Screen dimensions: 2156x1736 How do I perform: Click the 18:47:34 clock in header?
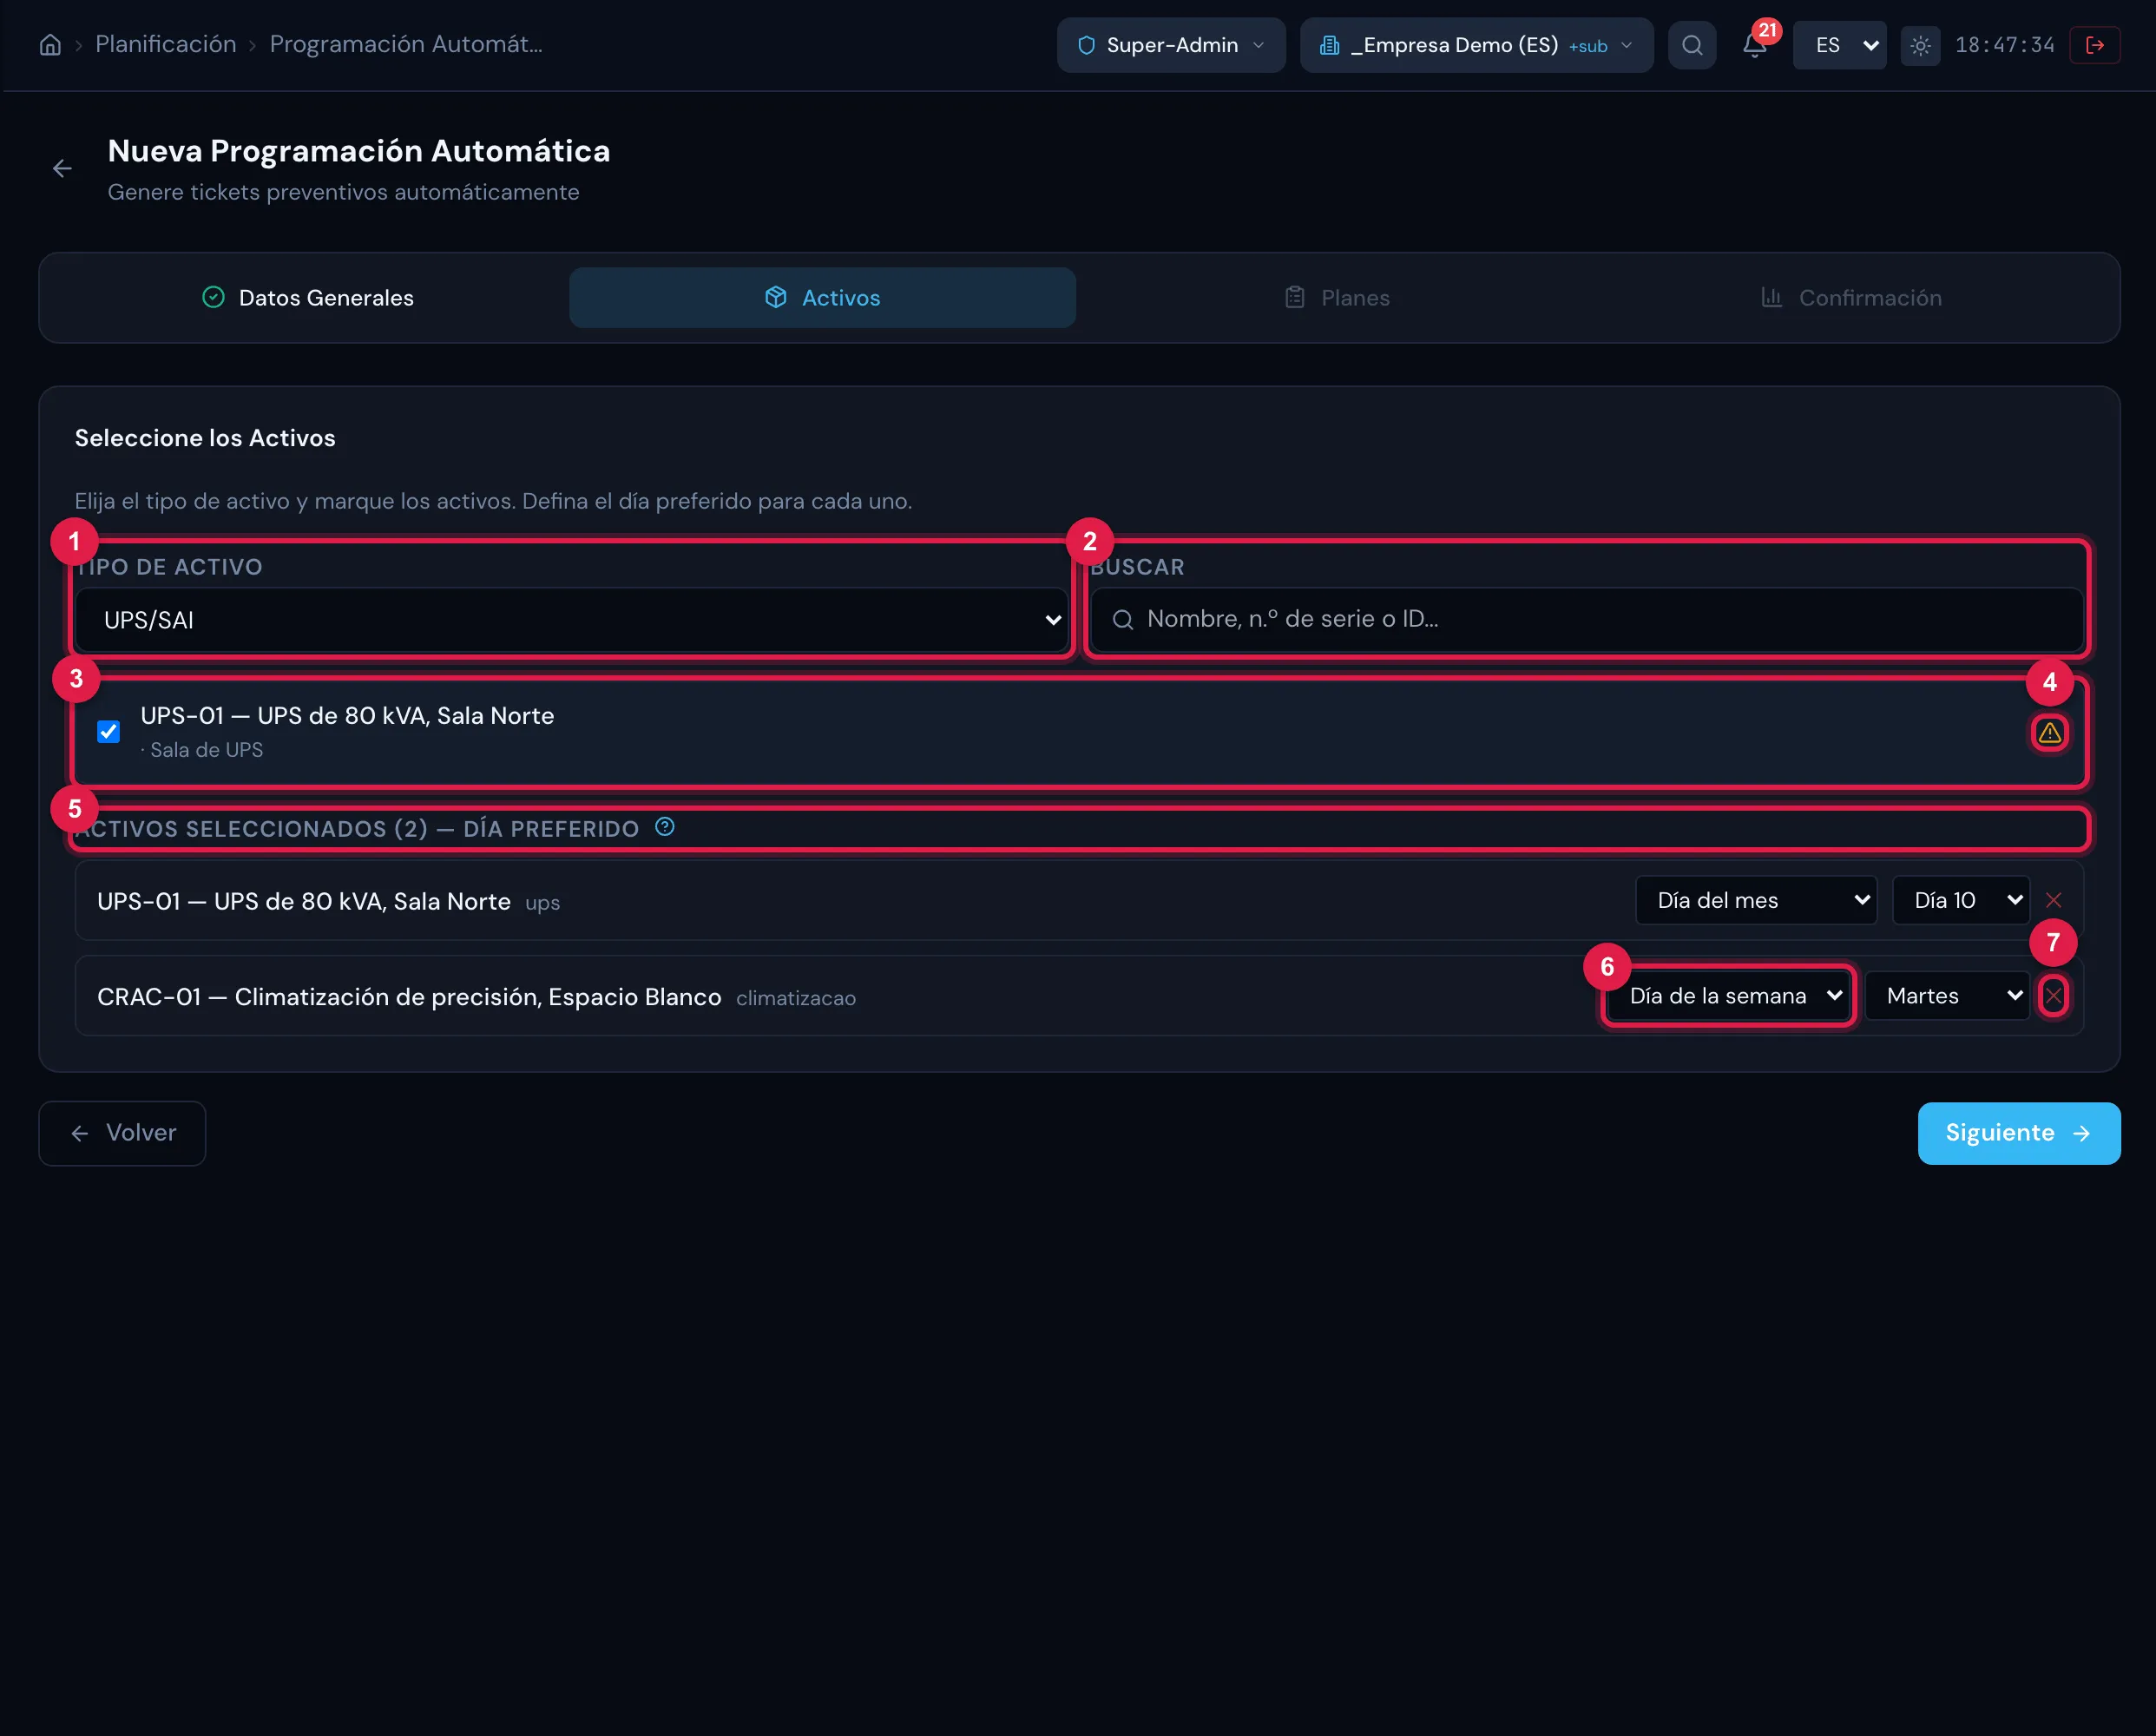click(2004, 45)
